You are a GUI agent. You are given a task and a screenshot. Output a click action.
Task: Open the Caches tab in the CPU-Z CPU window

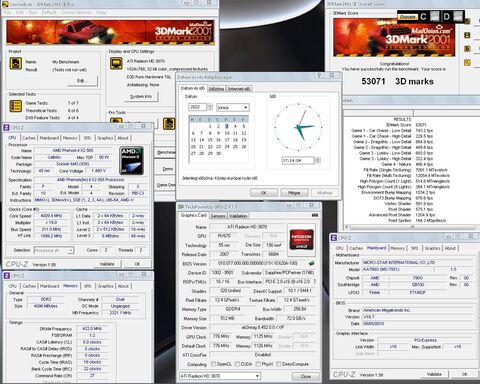coord(29,138)
